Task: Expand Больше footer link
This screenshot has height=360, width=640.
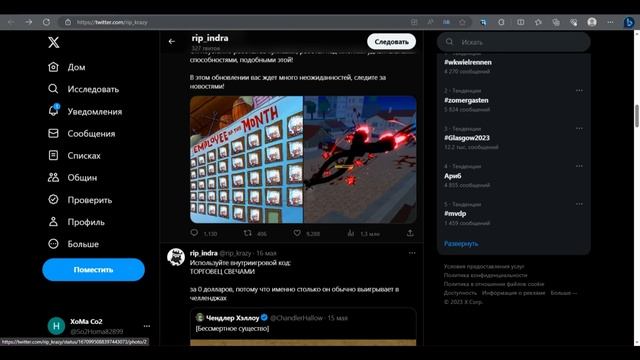Action: click(564, 293)
